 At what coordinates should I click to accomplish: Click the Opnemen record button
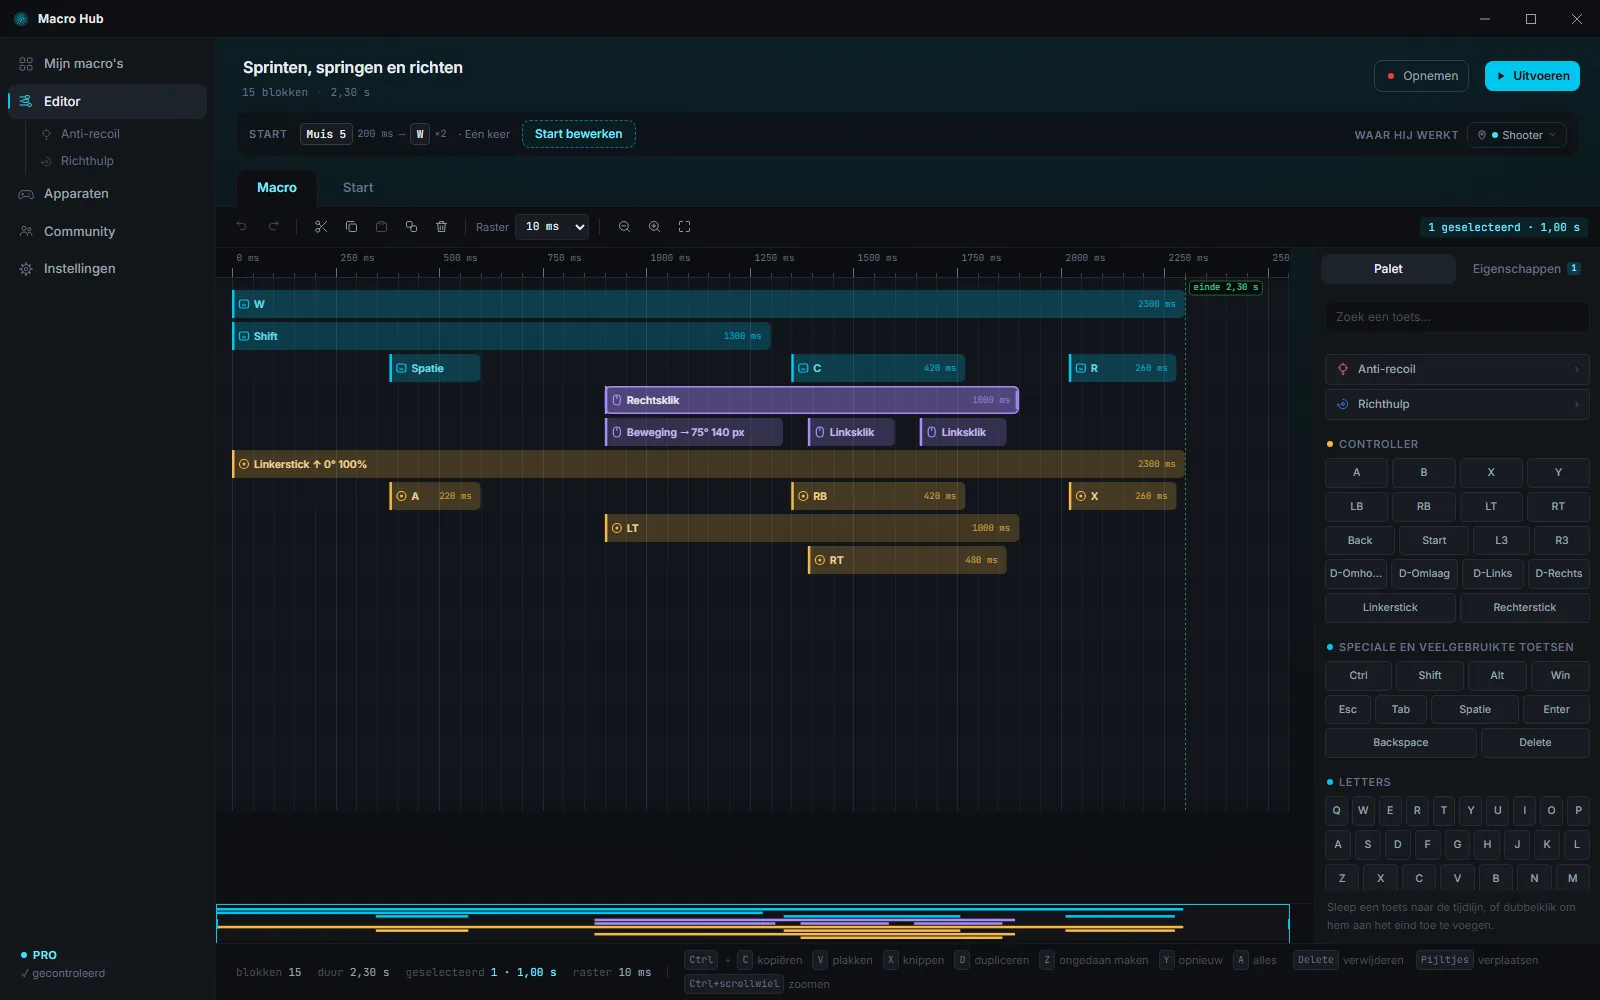pos(1422,76)
